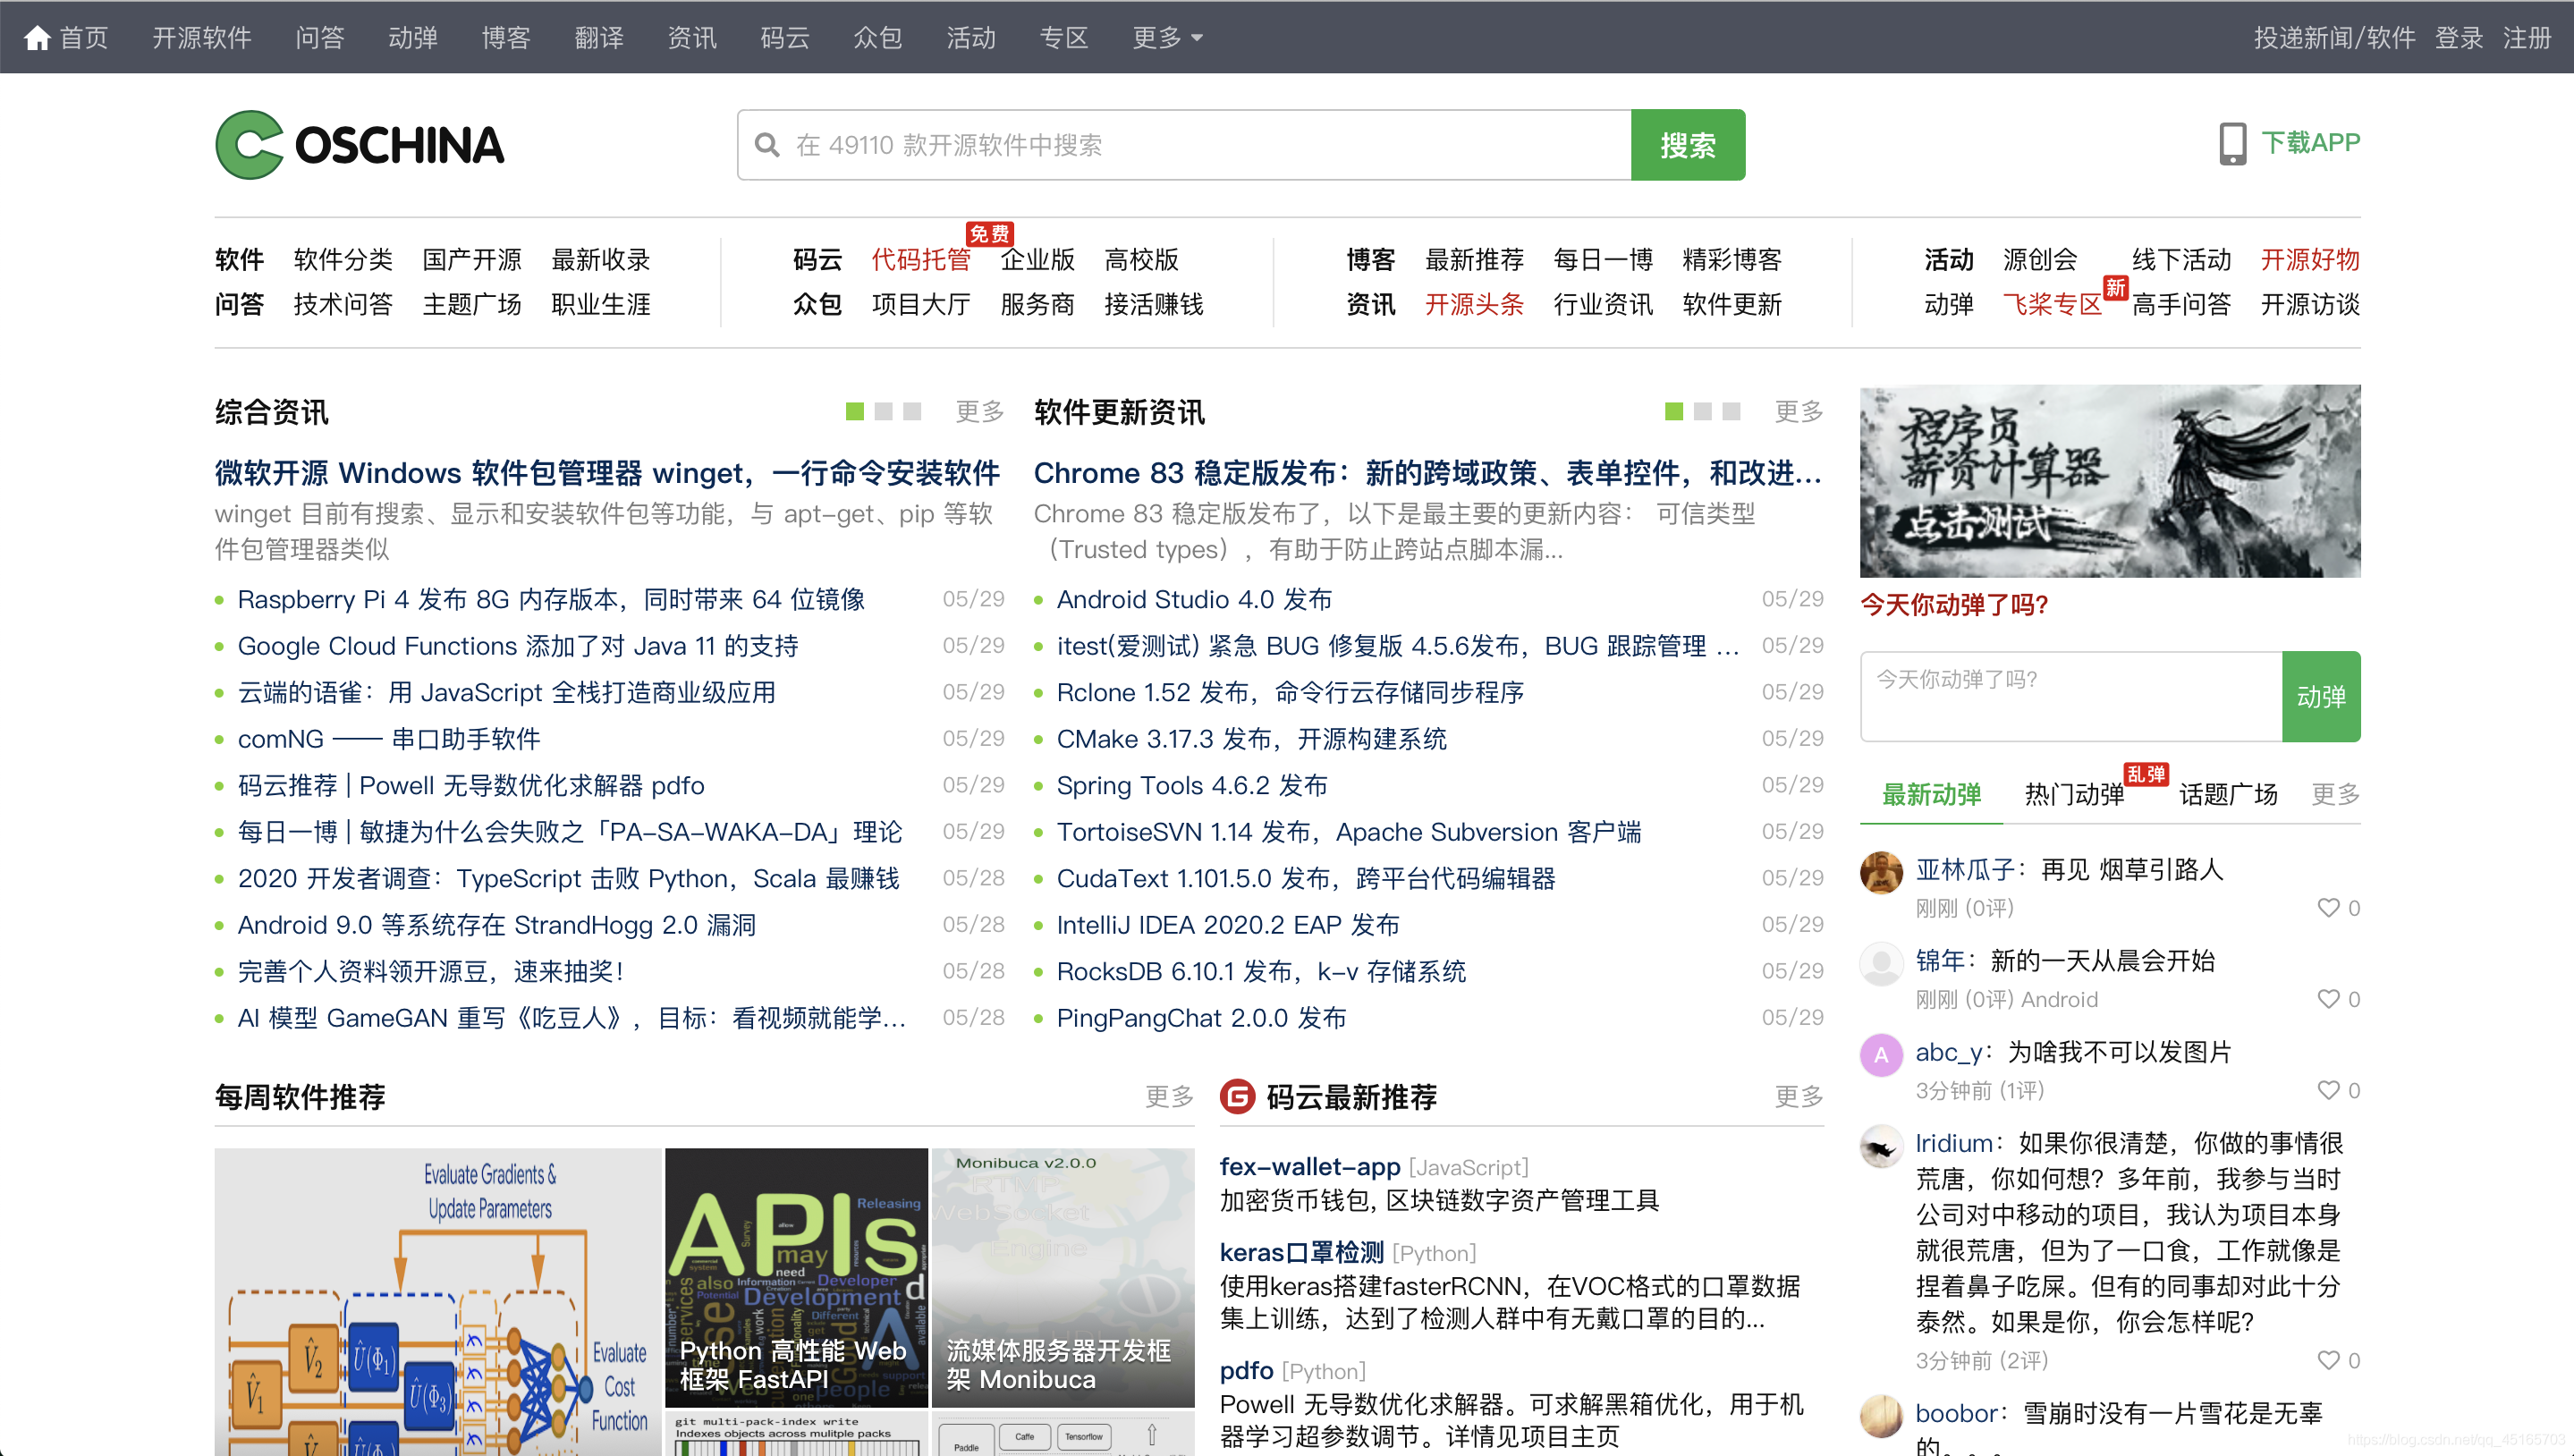Open 流媒体服务器开发框架 Monibuca thumbnail
Screen dimensions: 2574x1456
pos(1063,1277)
